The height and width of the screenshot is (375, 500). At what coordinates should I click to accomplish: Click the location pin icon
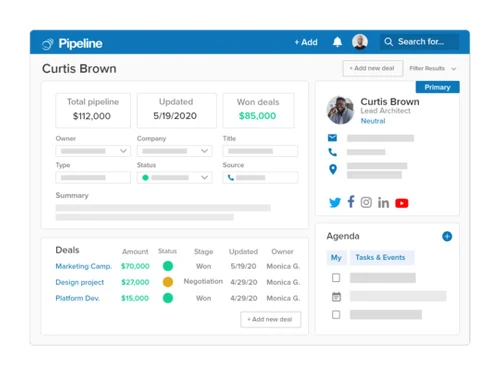333,169
